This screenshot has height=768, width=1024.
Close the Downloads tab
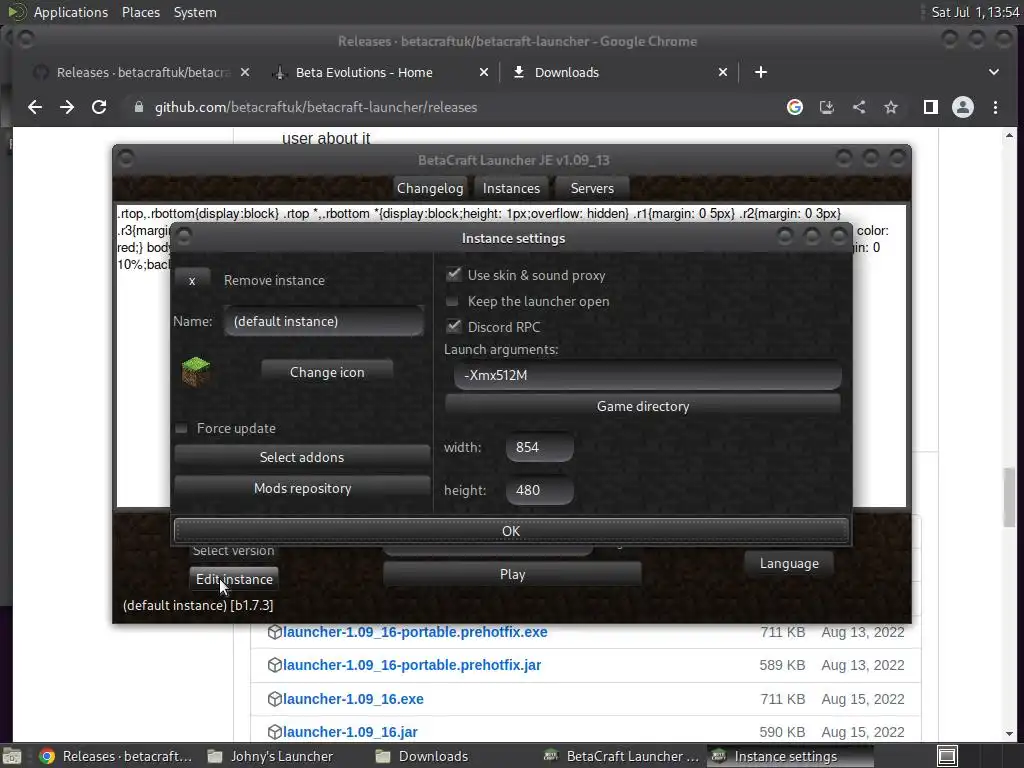723,72
